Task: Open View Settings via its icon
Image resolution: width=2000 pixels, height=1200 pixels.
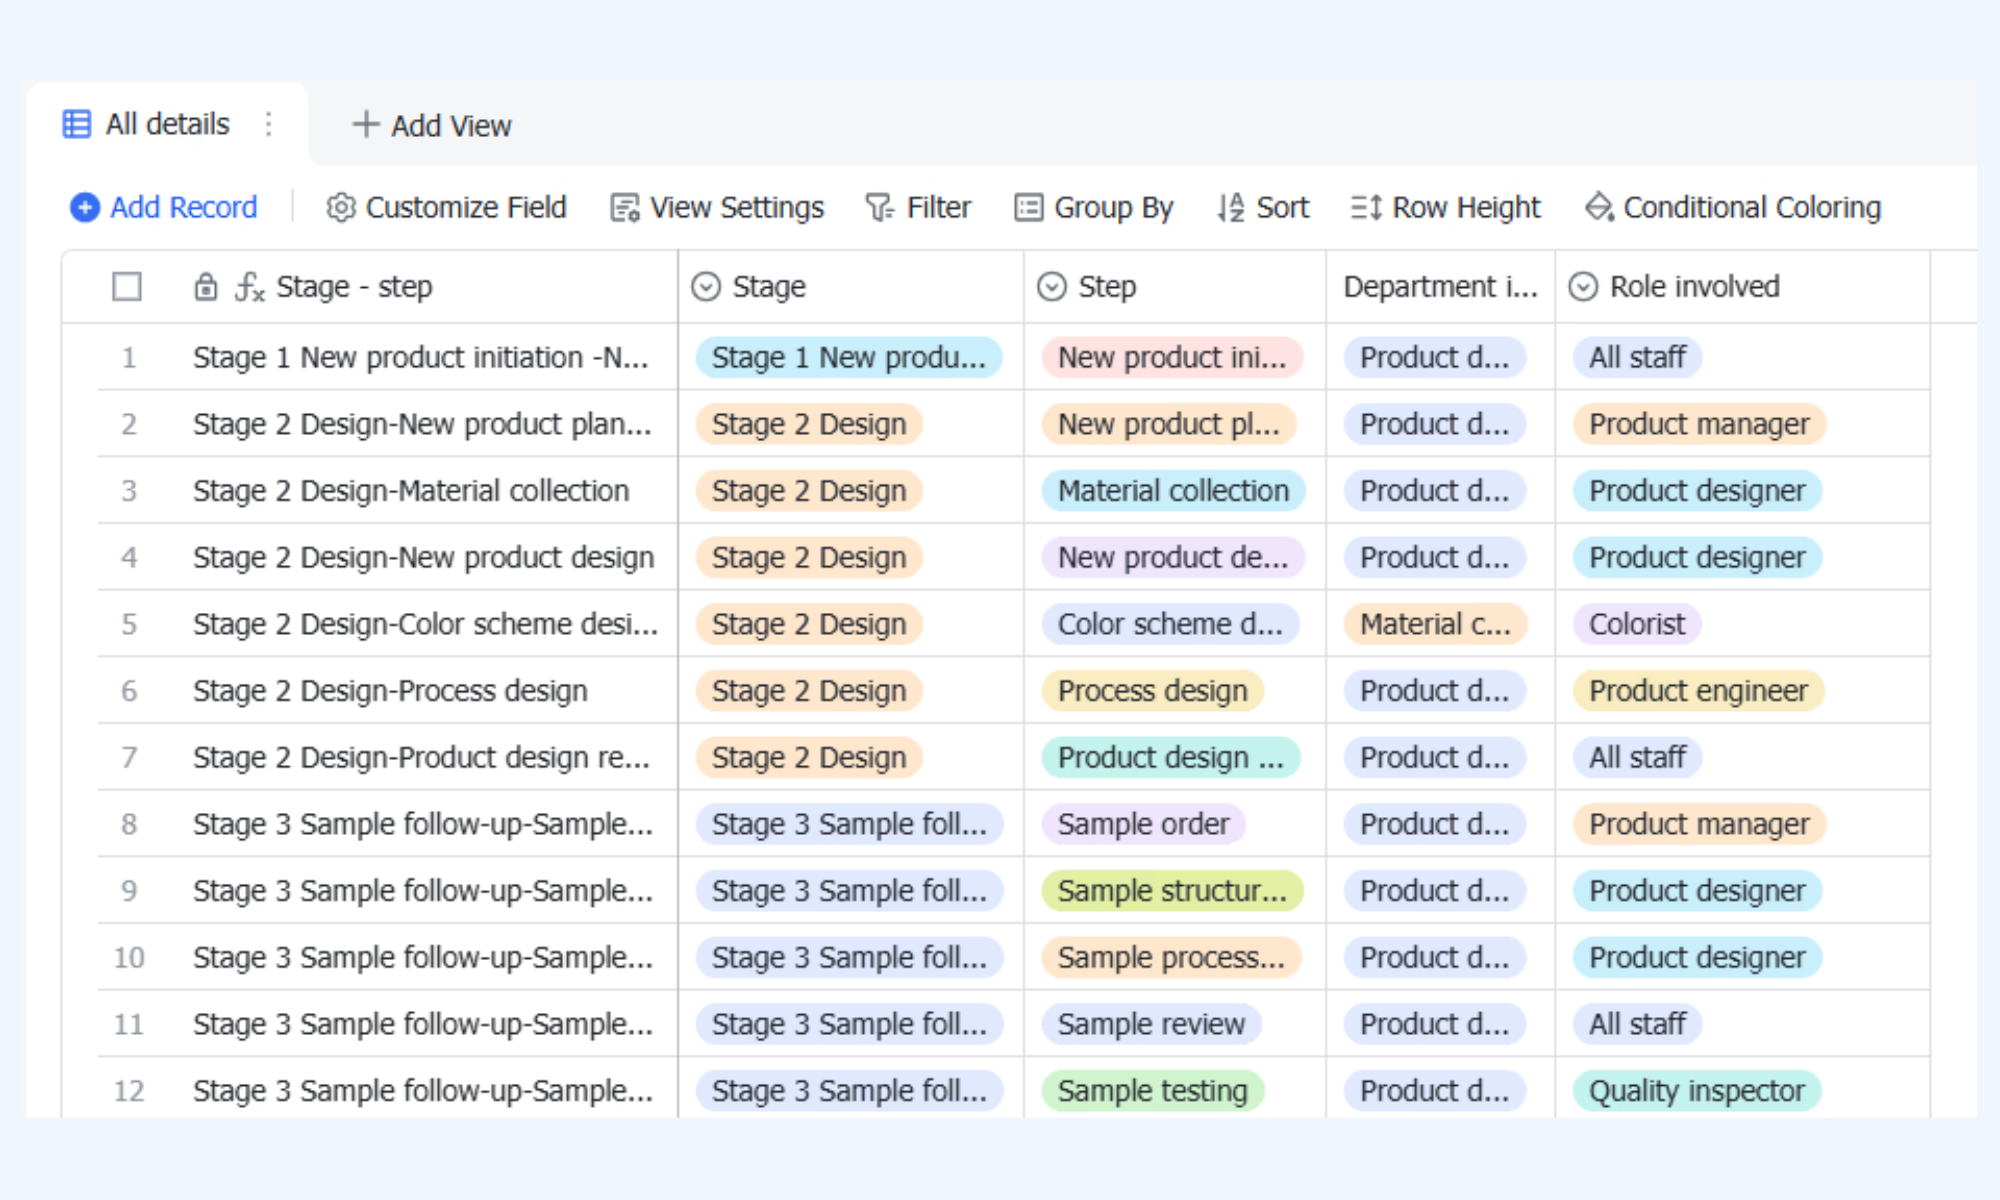Action: (625, 207)
